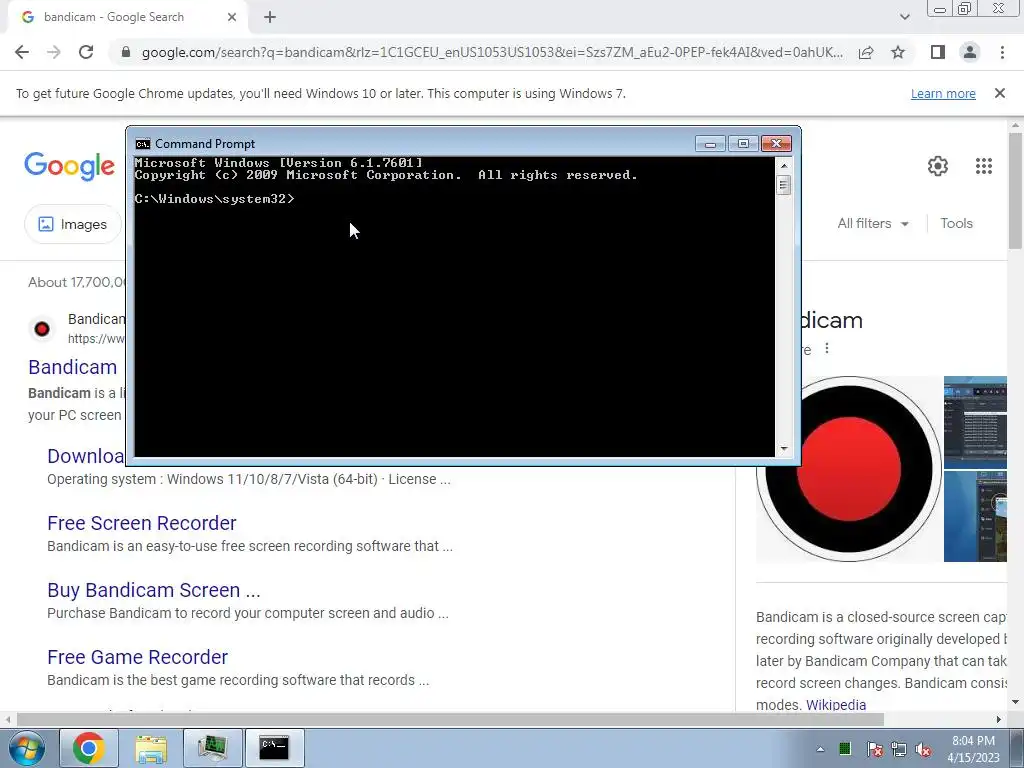Share this page icon in address bar

pos(866,52)
